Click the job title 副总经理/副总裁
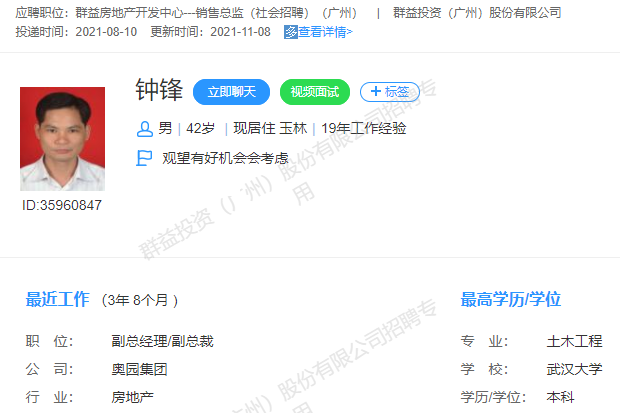This screenshot has width=620, height=413. point(163,341)
